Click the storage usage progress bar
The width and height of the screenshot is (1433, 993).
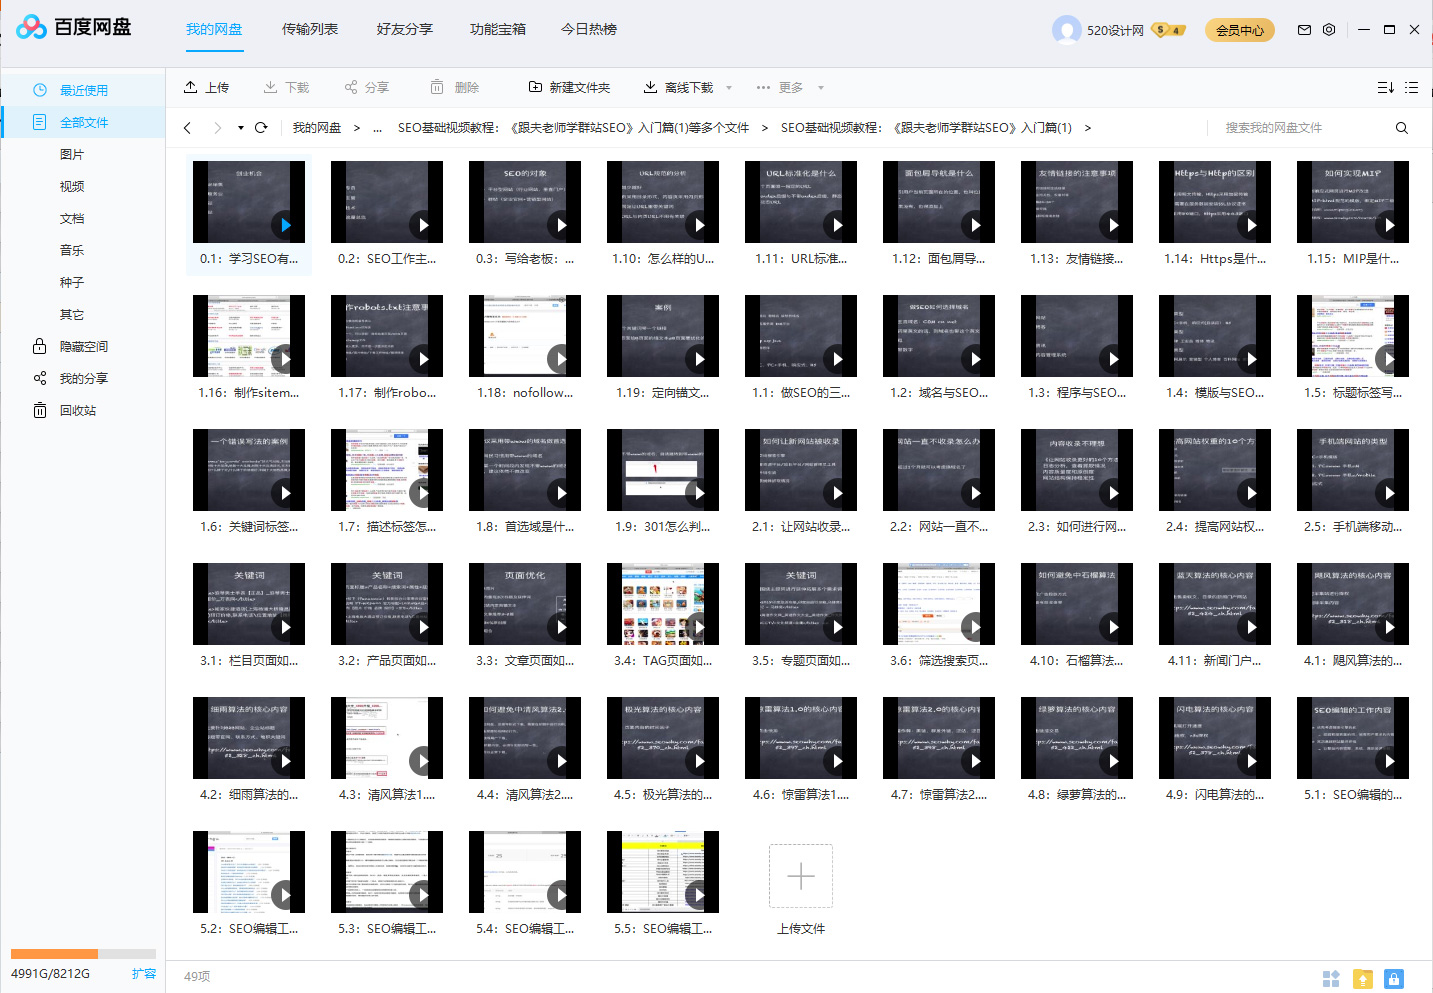83,954
